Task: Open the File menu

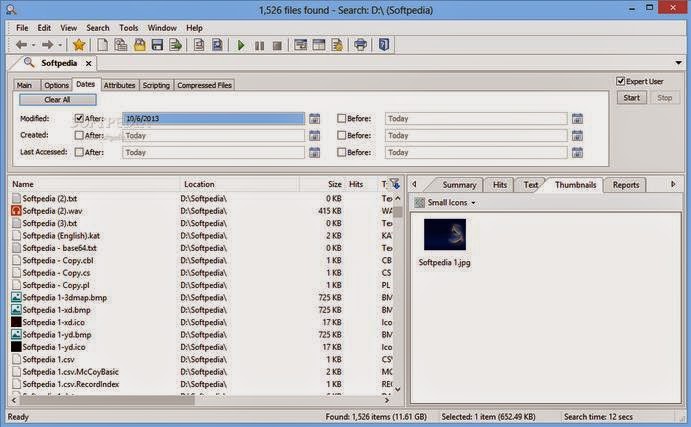Action: click(x=22, y=28)
